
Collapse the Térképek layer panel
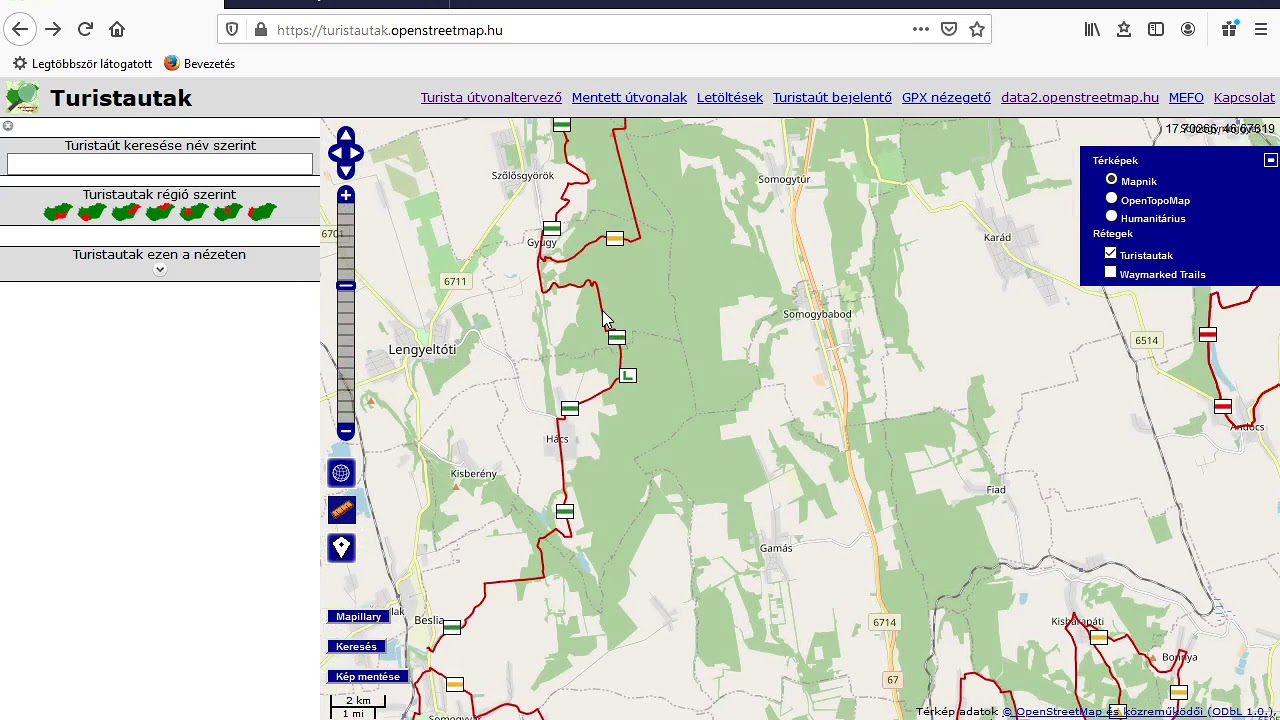[1271, 160]
